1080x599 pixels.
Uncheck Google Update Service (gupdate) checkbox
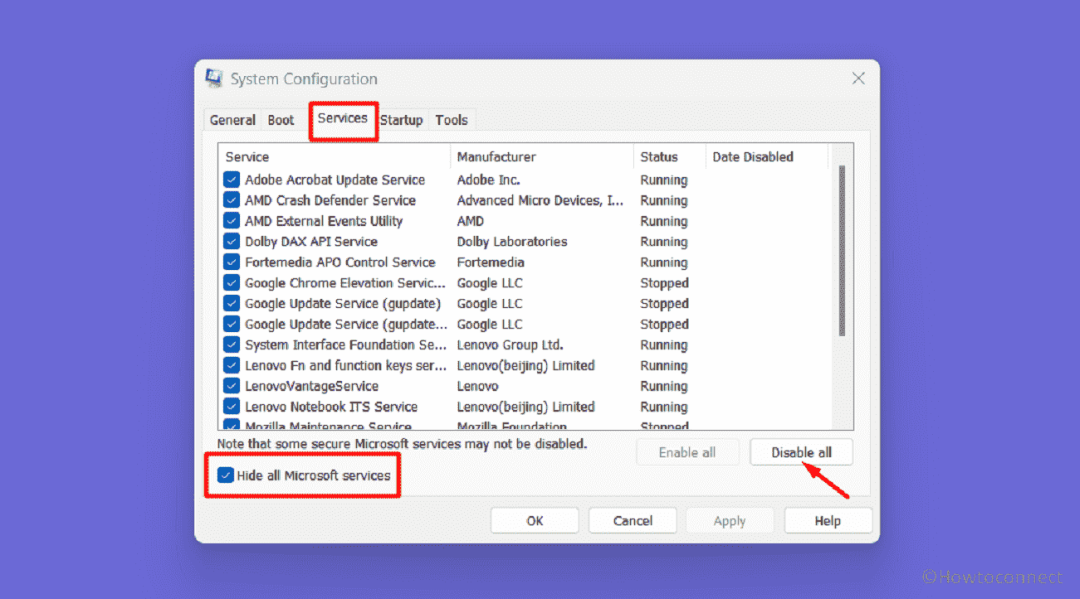click(231, 304)
